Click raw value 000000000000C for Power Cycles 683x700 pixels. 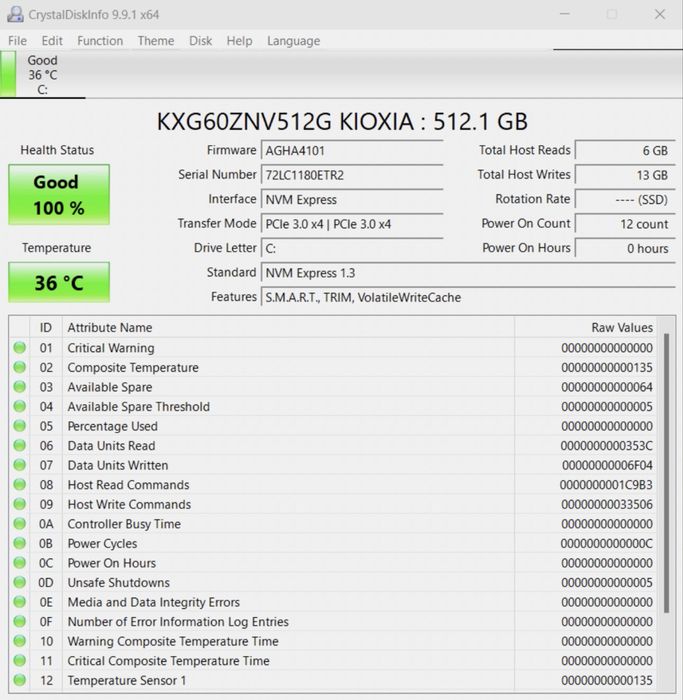(x=607, y=544)
